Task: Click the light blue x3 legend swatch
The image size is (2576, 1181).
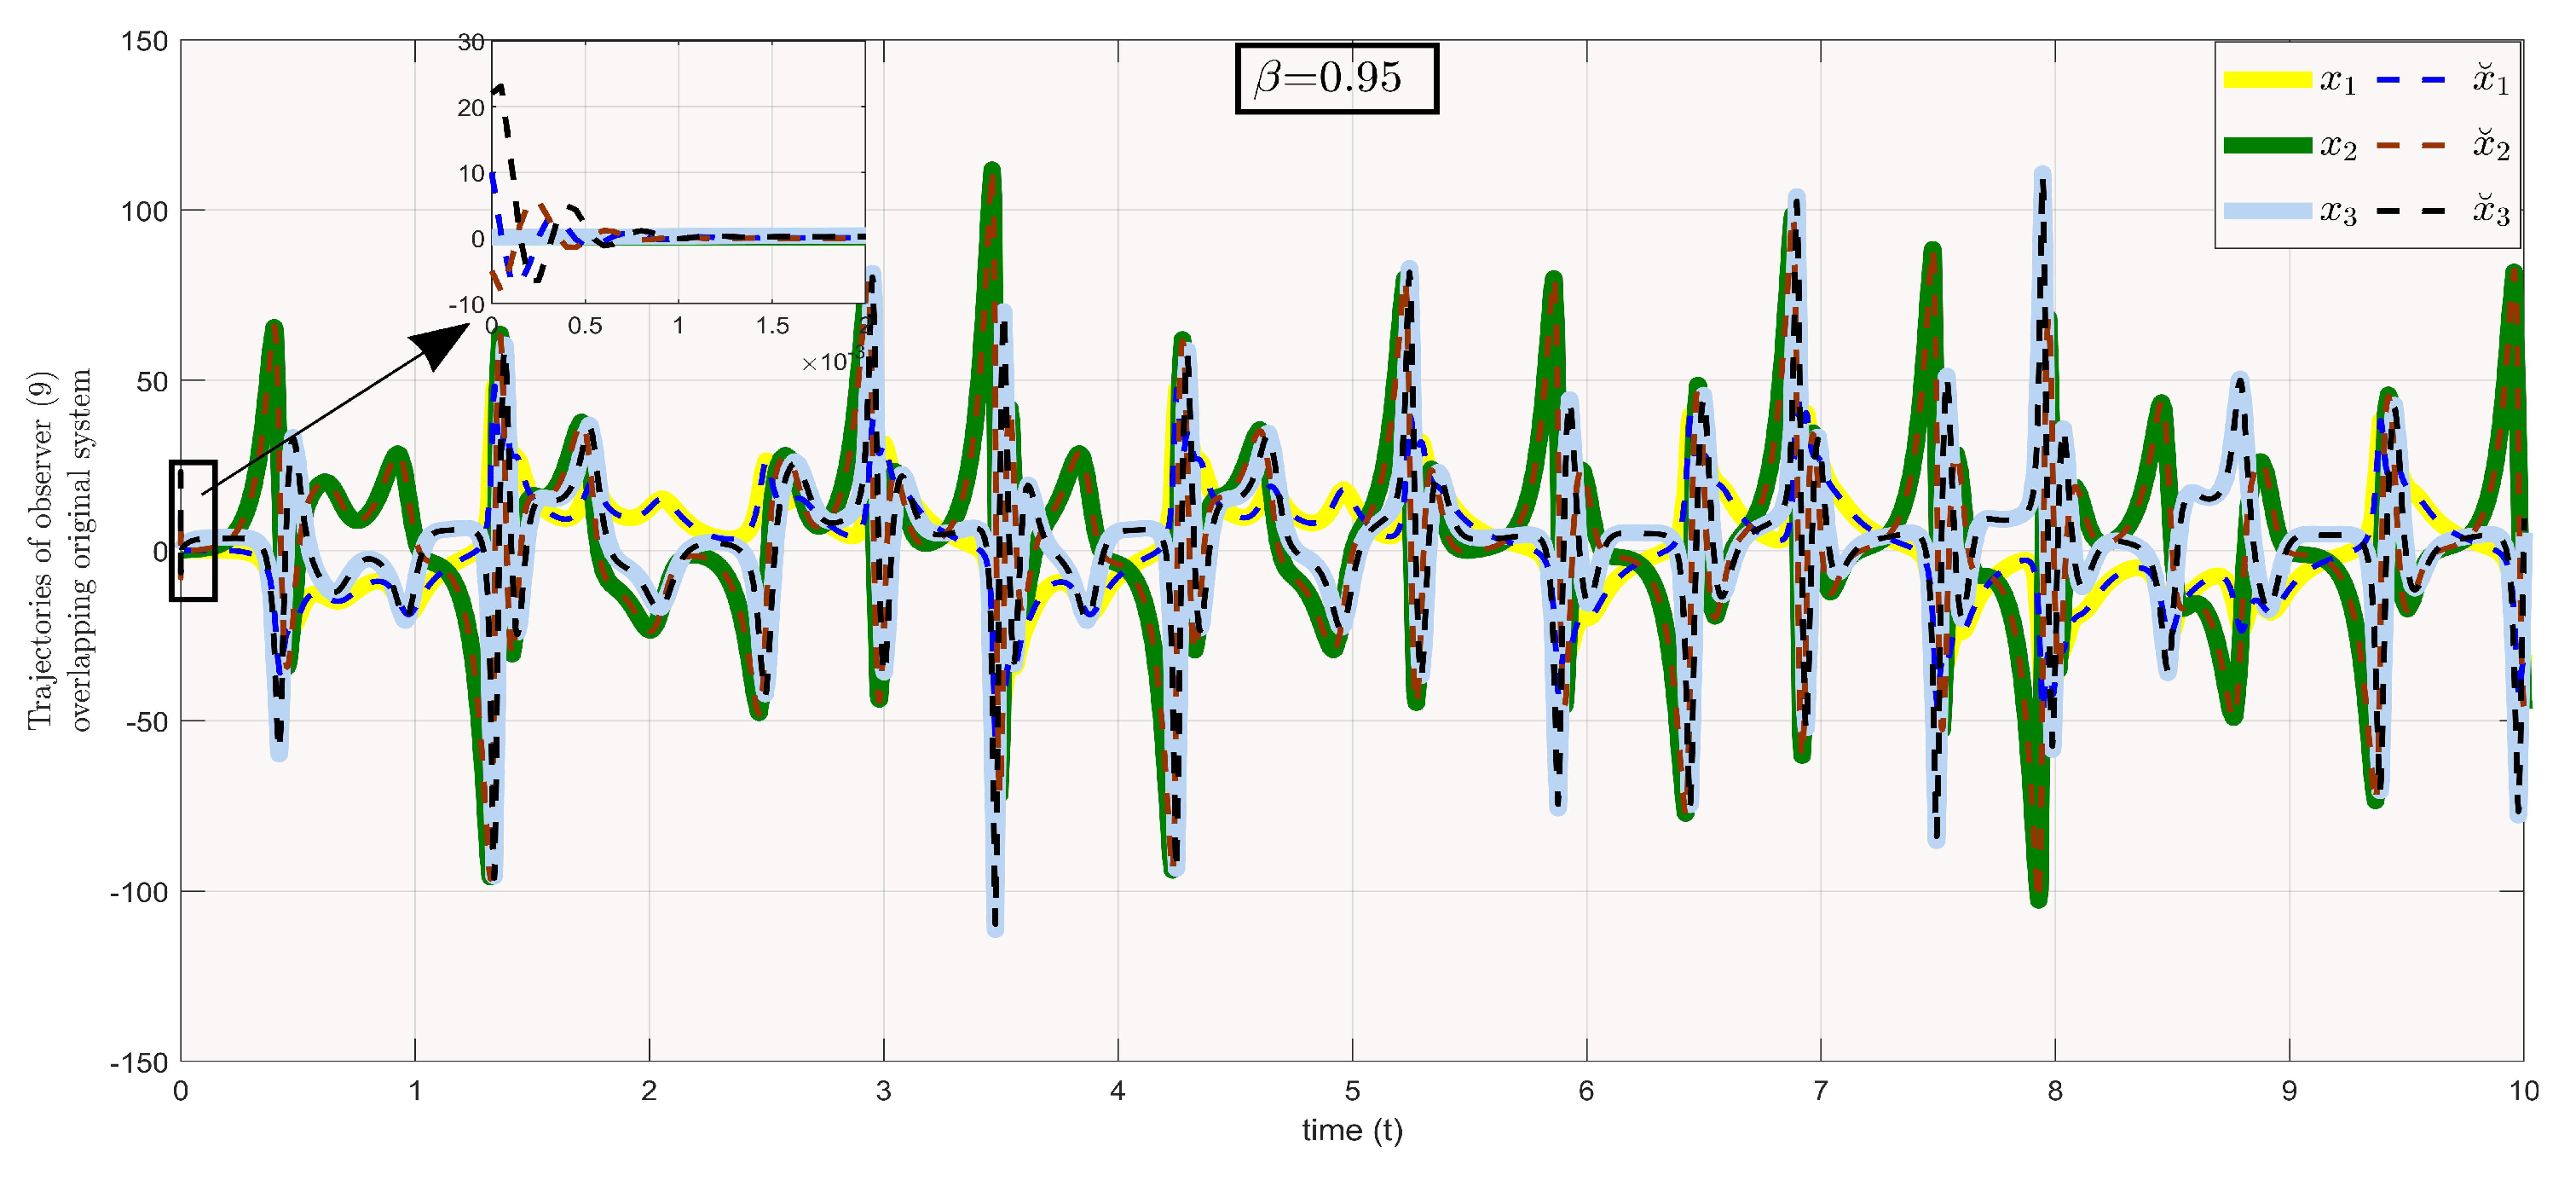Action: [2267, 211]
